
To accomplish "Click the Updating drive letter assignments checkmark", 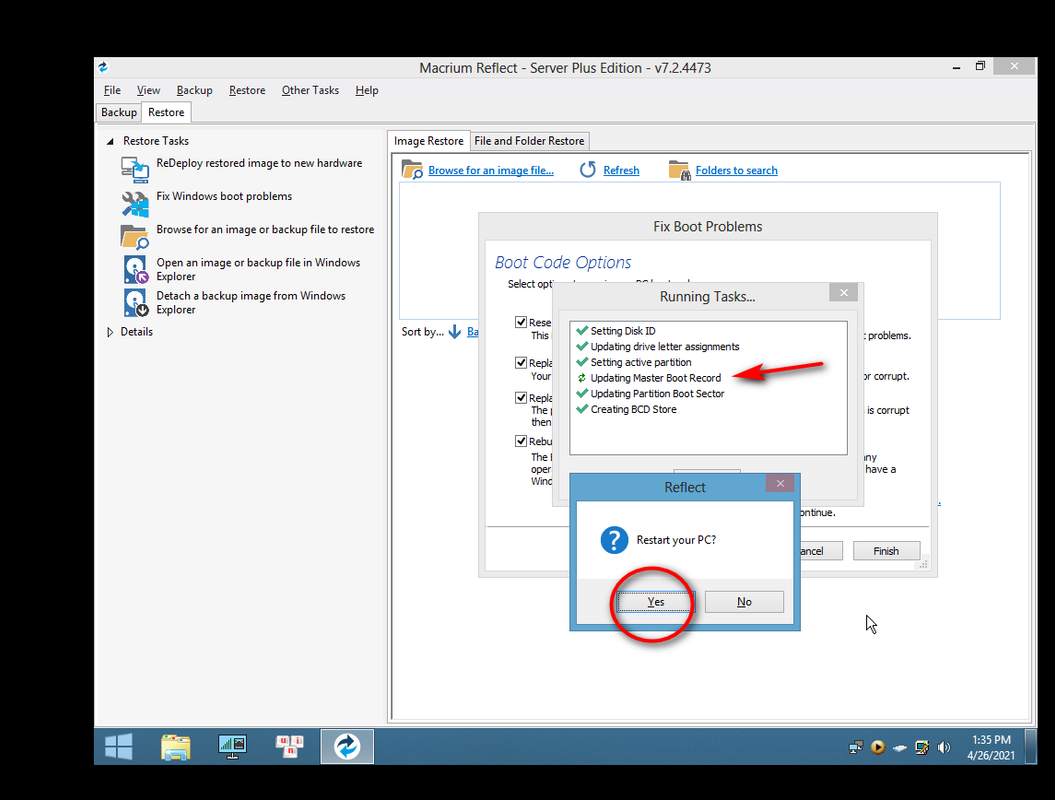I will tap(582, 346).
